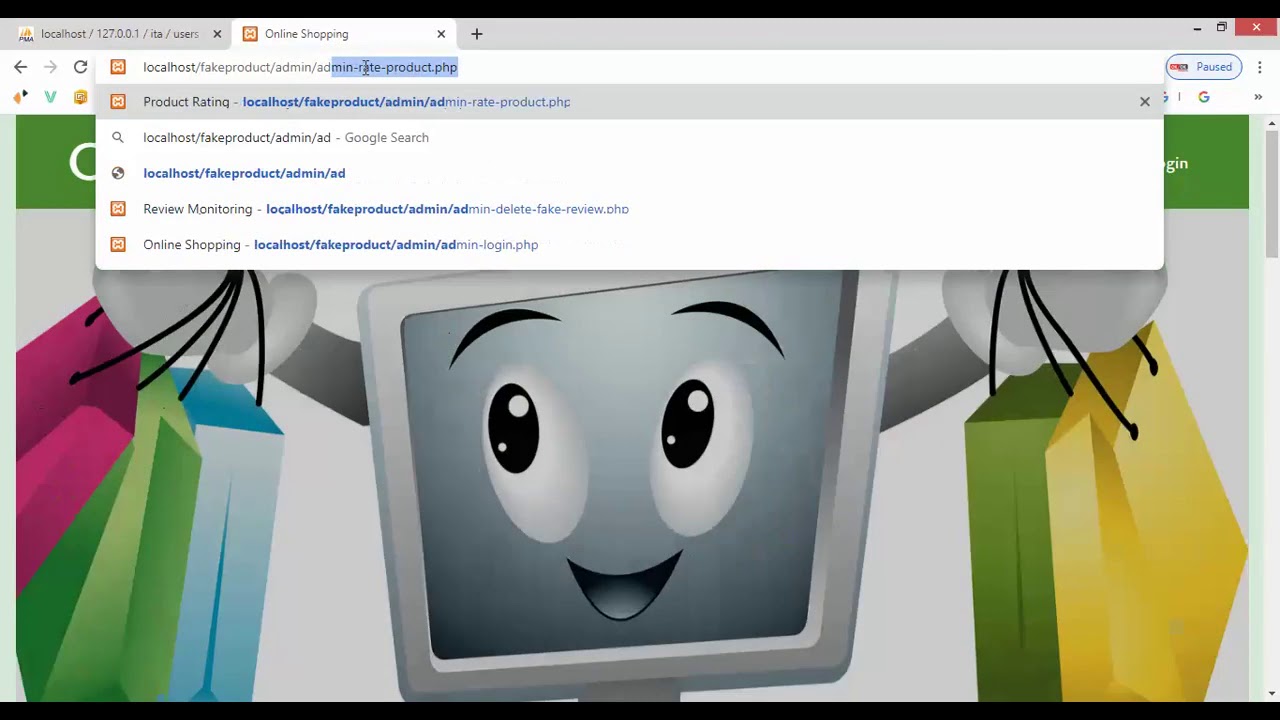
Task: Open the orange flame bookmark icon
Action: tap(20, 97)
